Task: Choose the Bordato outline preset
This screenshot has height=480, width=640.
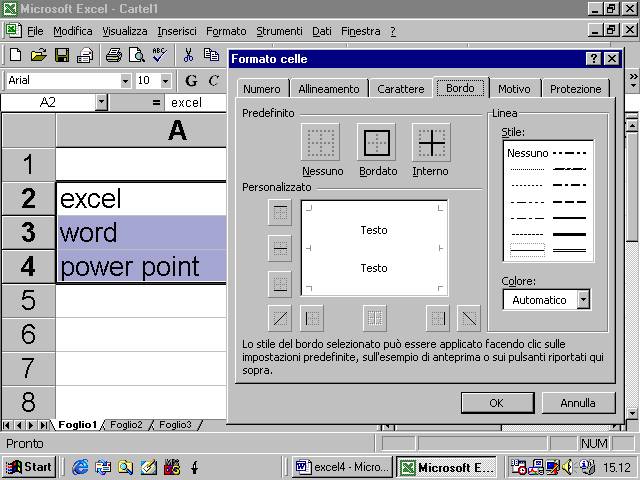Action: (x=376, y=142)
